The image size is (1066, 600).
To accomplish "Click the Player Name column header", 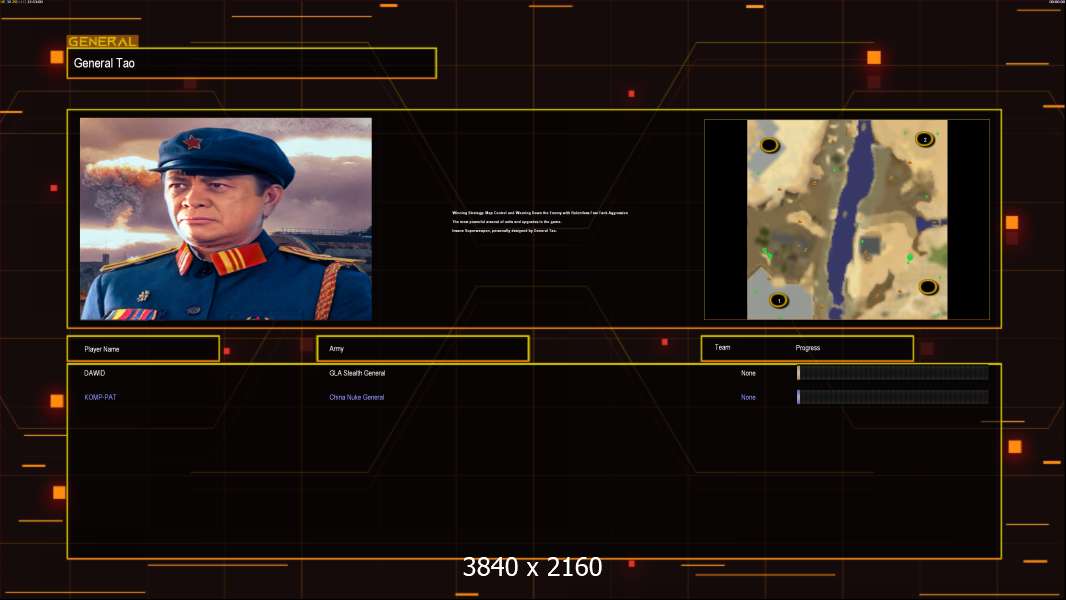I will (x=143, y=349).
